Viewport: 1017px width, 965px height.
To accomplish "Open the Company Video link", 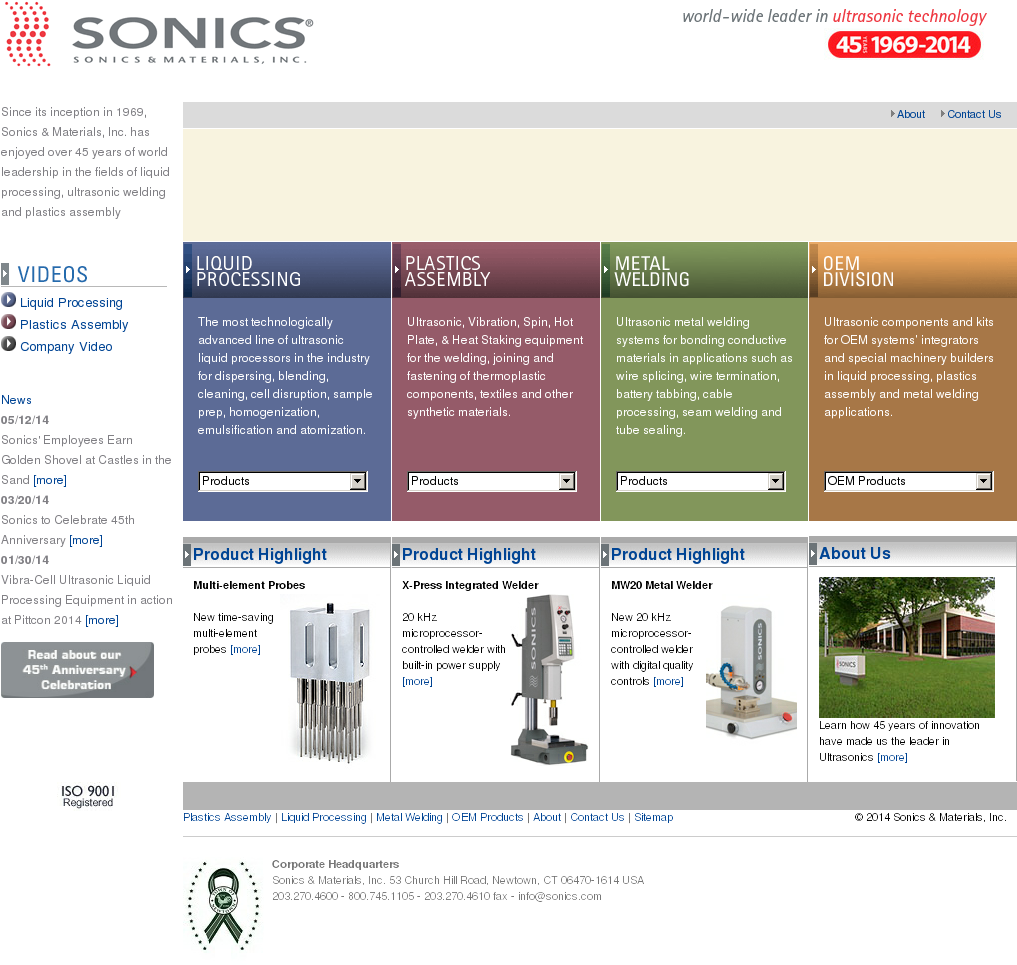I will [x=66, y=347].
